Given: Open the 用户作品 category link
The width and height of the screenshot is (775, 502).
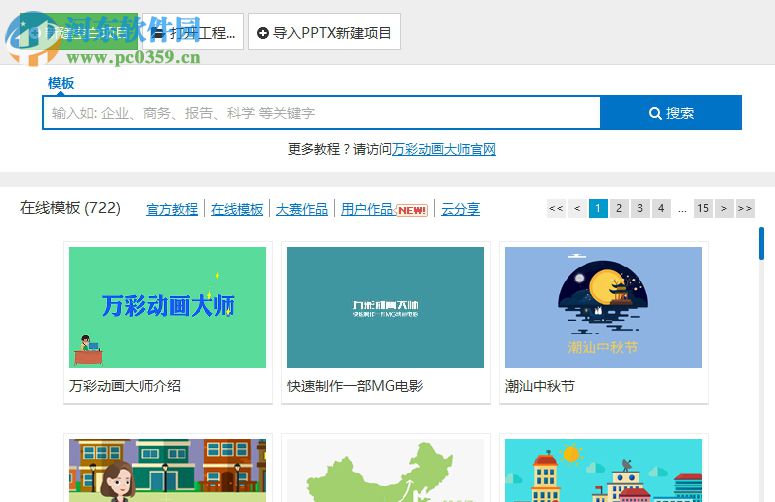Looking at the screenshot, I should 367,209.
